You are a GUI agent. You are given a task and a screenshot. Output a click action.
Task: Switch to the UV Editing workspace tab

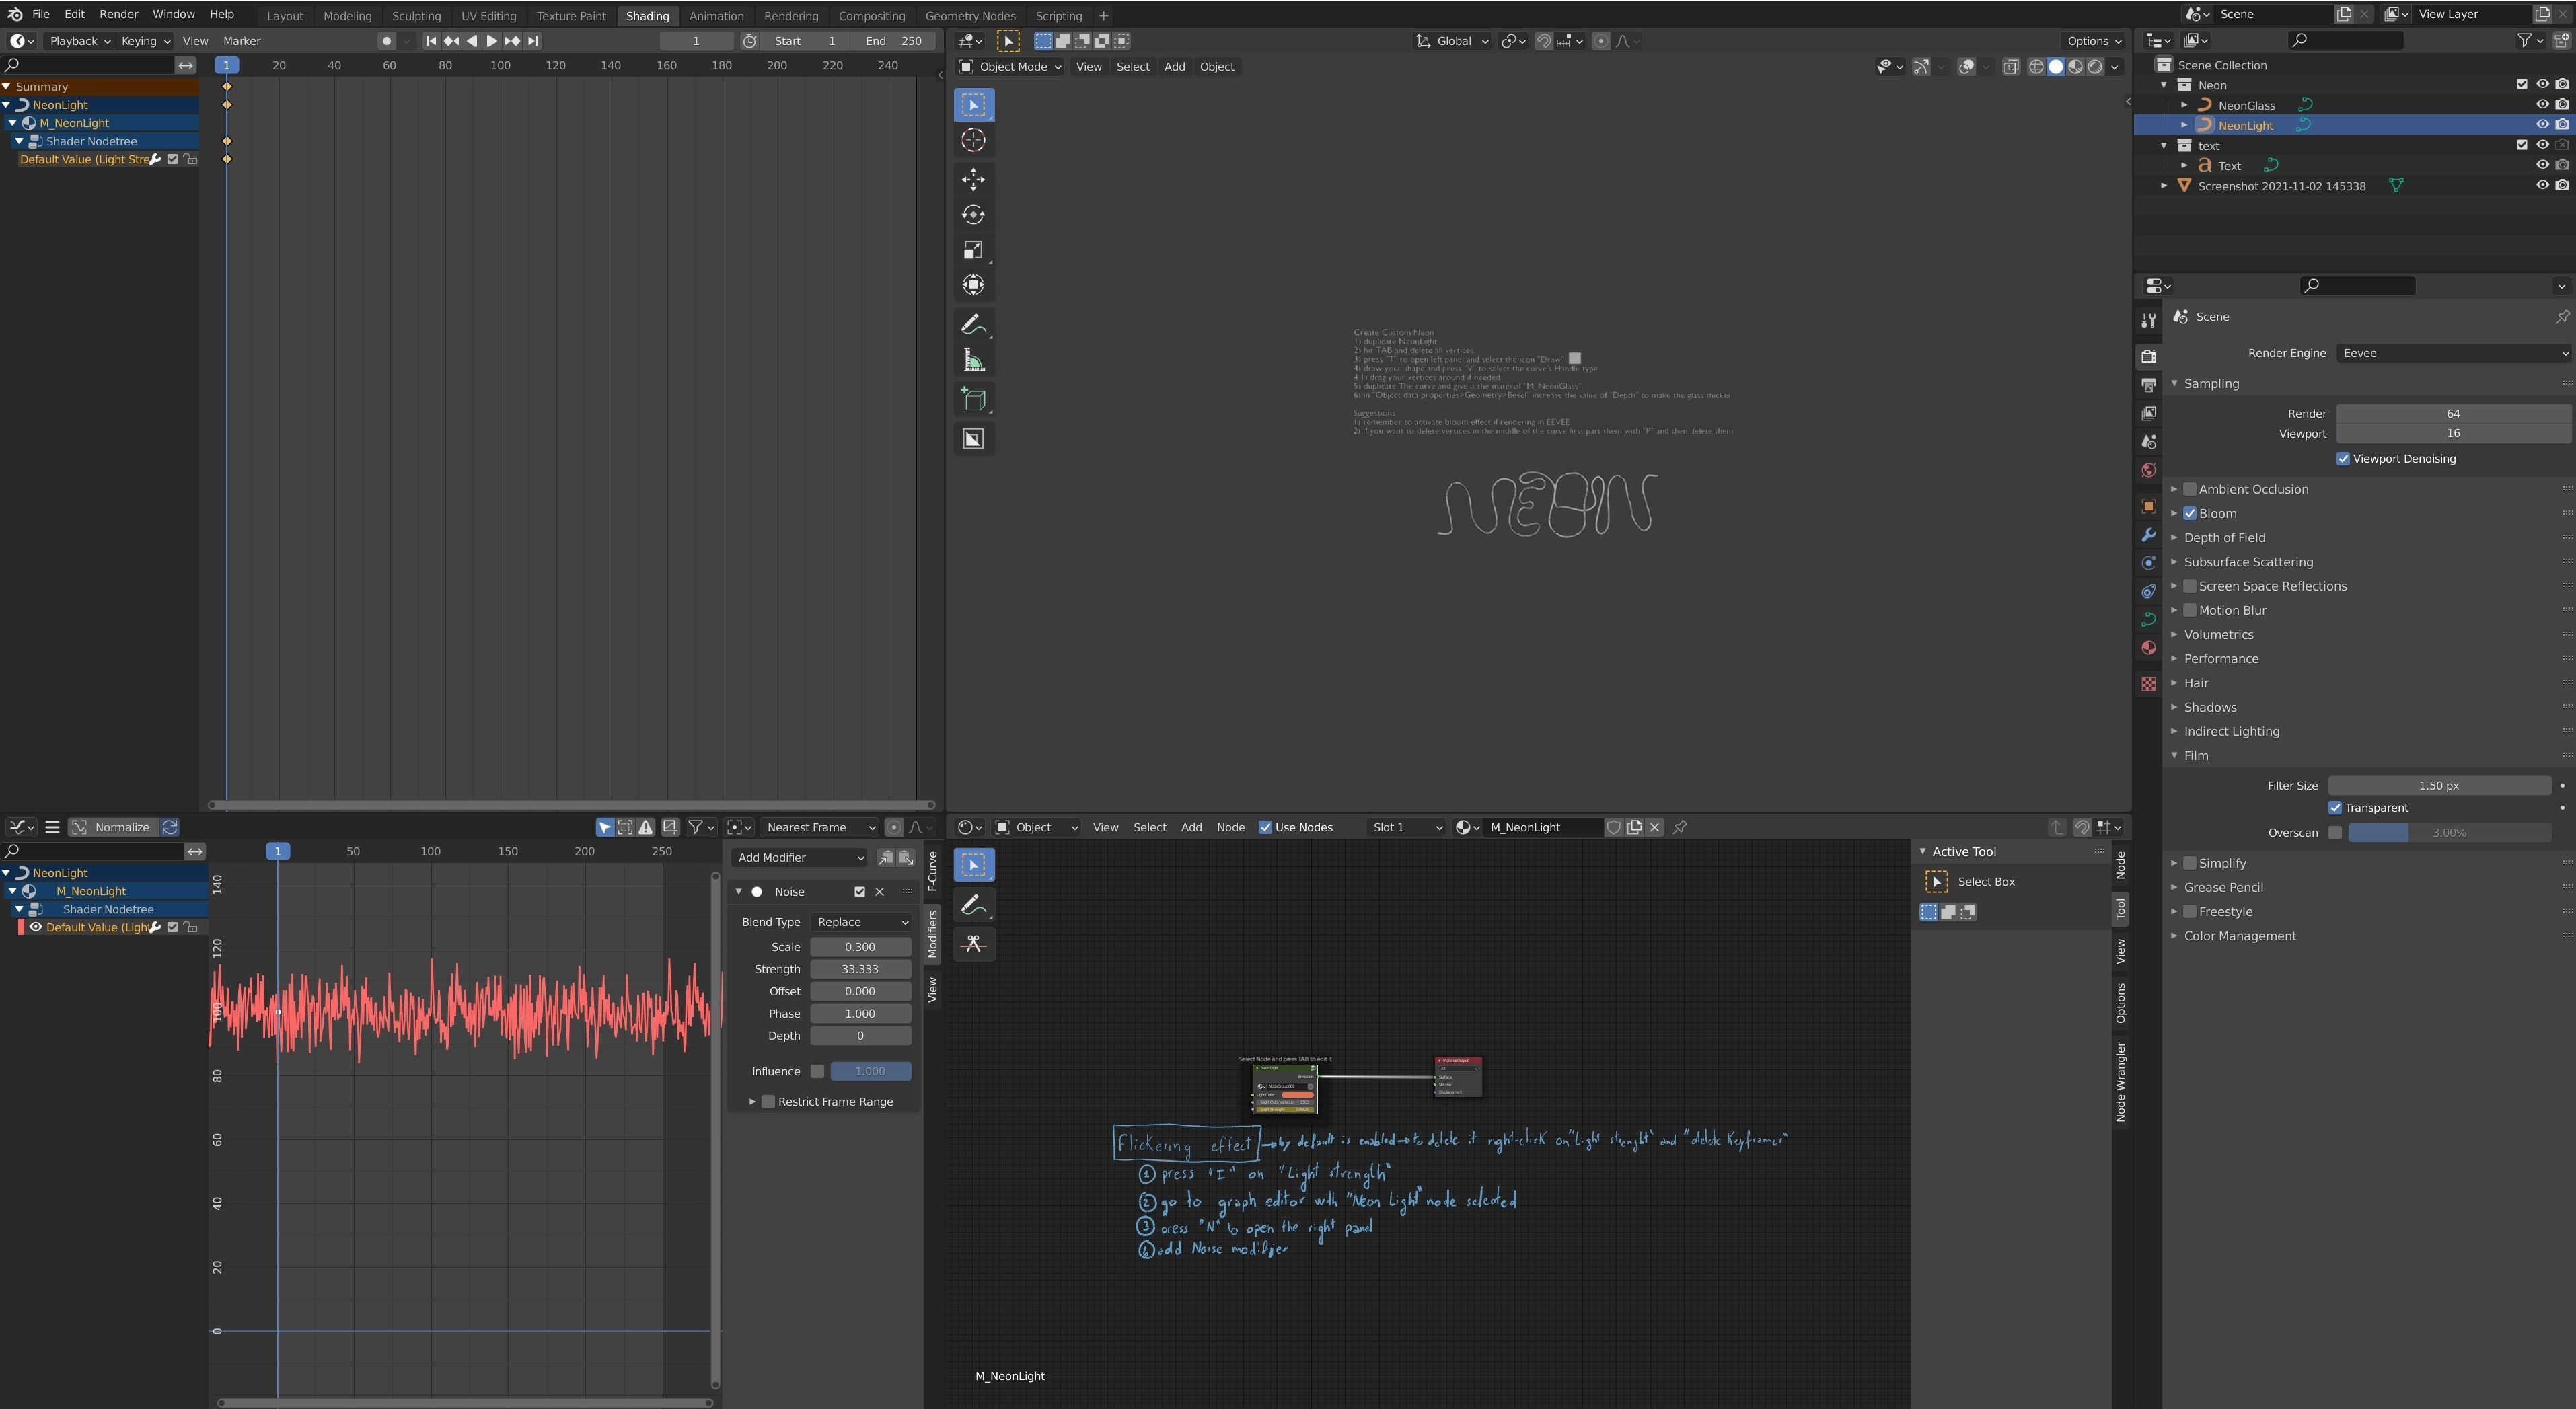[489, 15]
